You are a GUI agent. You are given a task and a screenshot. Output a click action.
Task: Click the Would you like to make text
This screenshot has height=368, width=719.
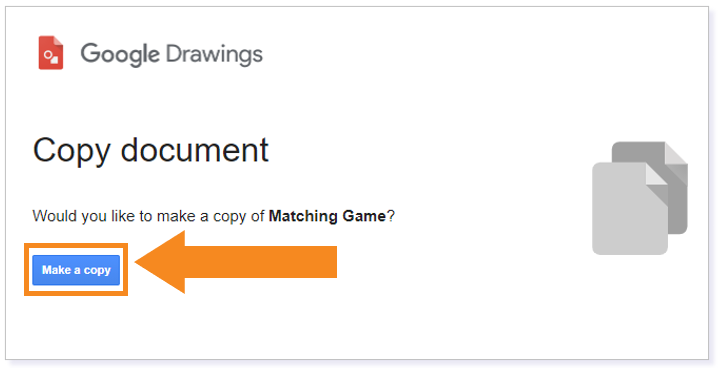tap(115, 215)
